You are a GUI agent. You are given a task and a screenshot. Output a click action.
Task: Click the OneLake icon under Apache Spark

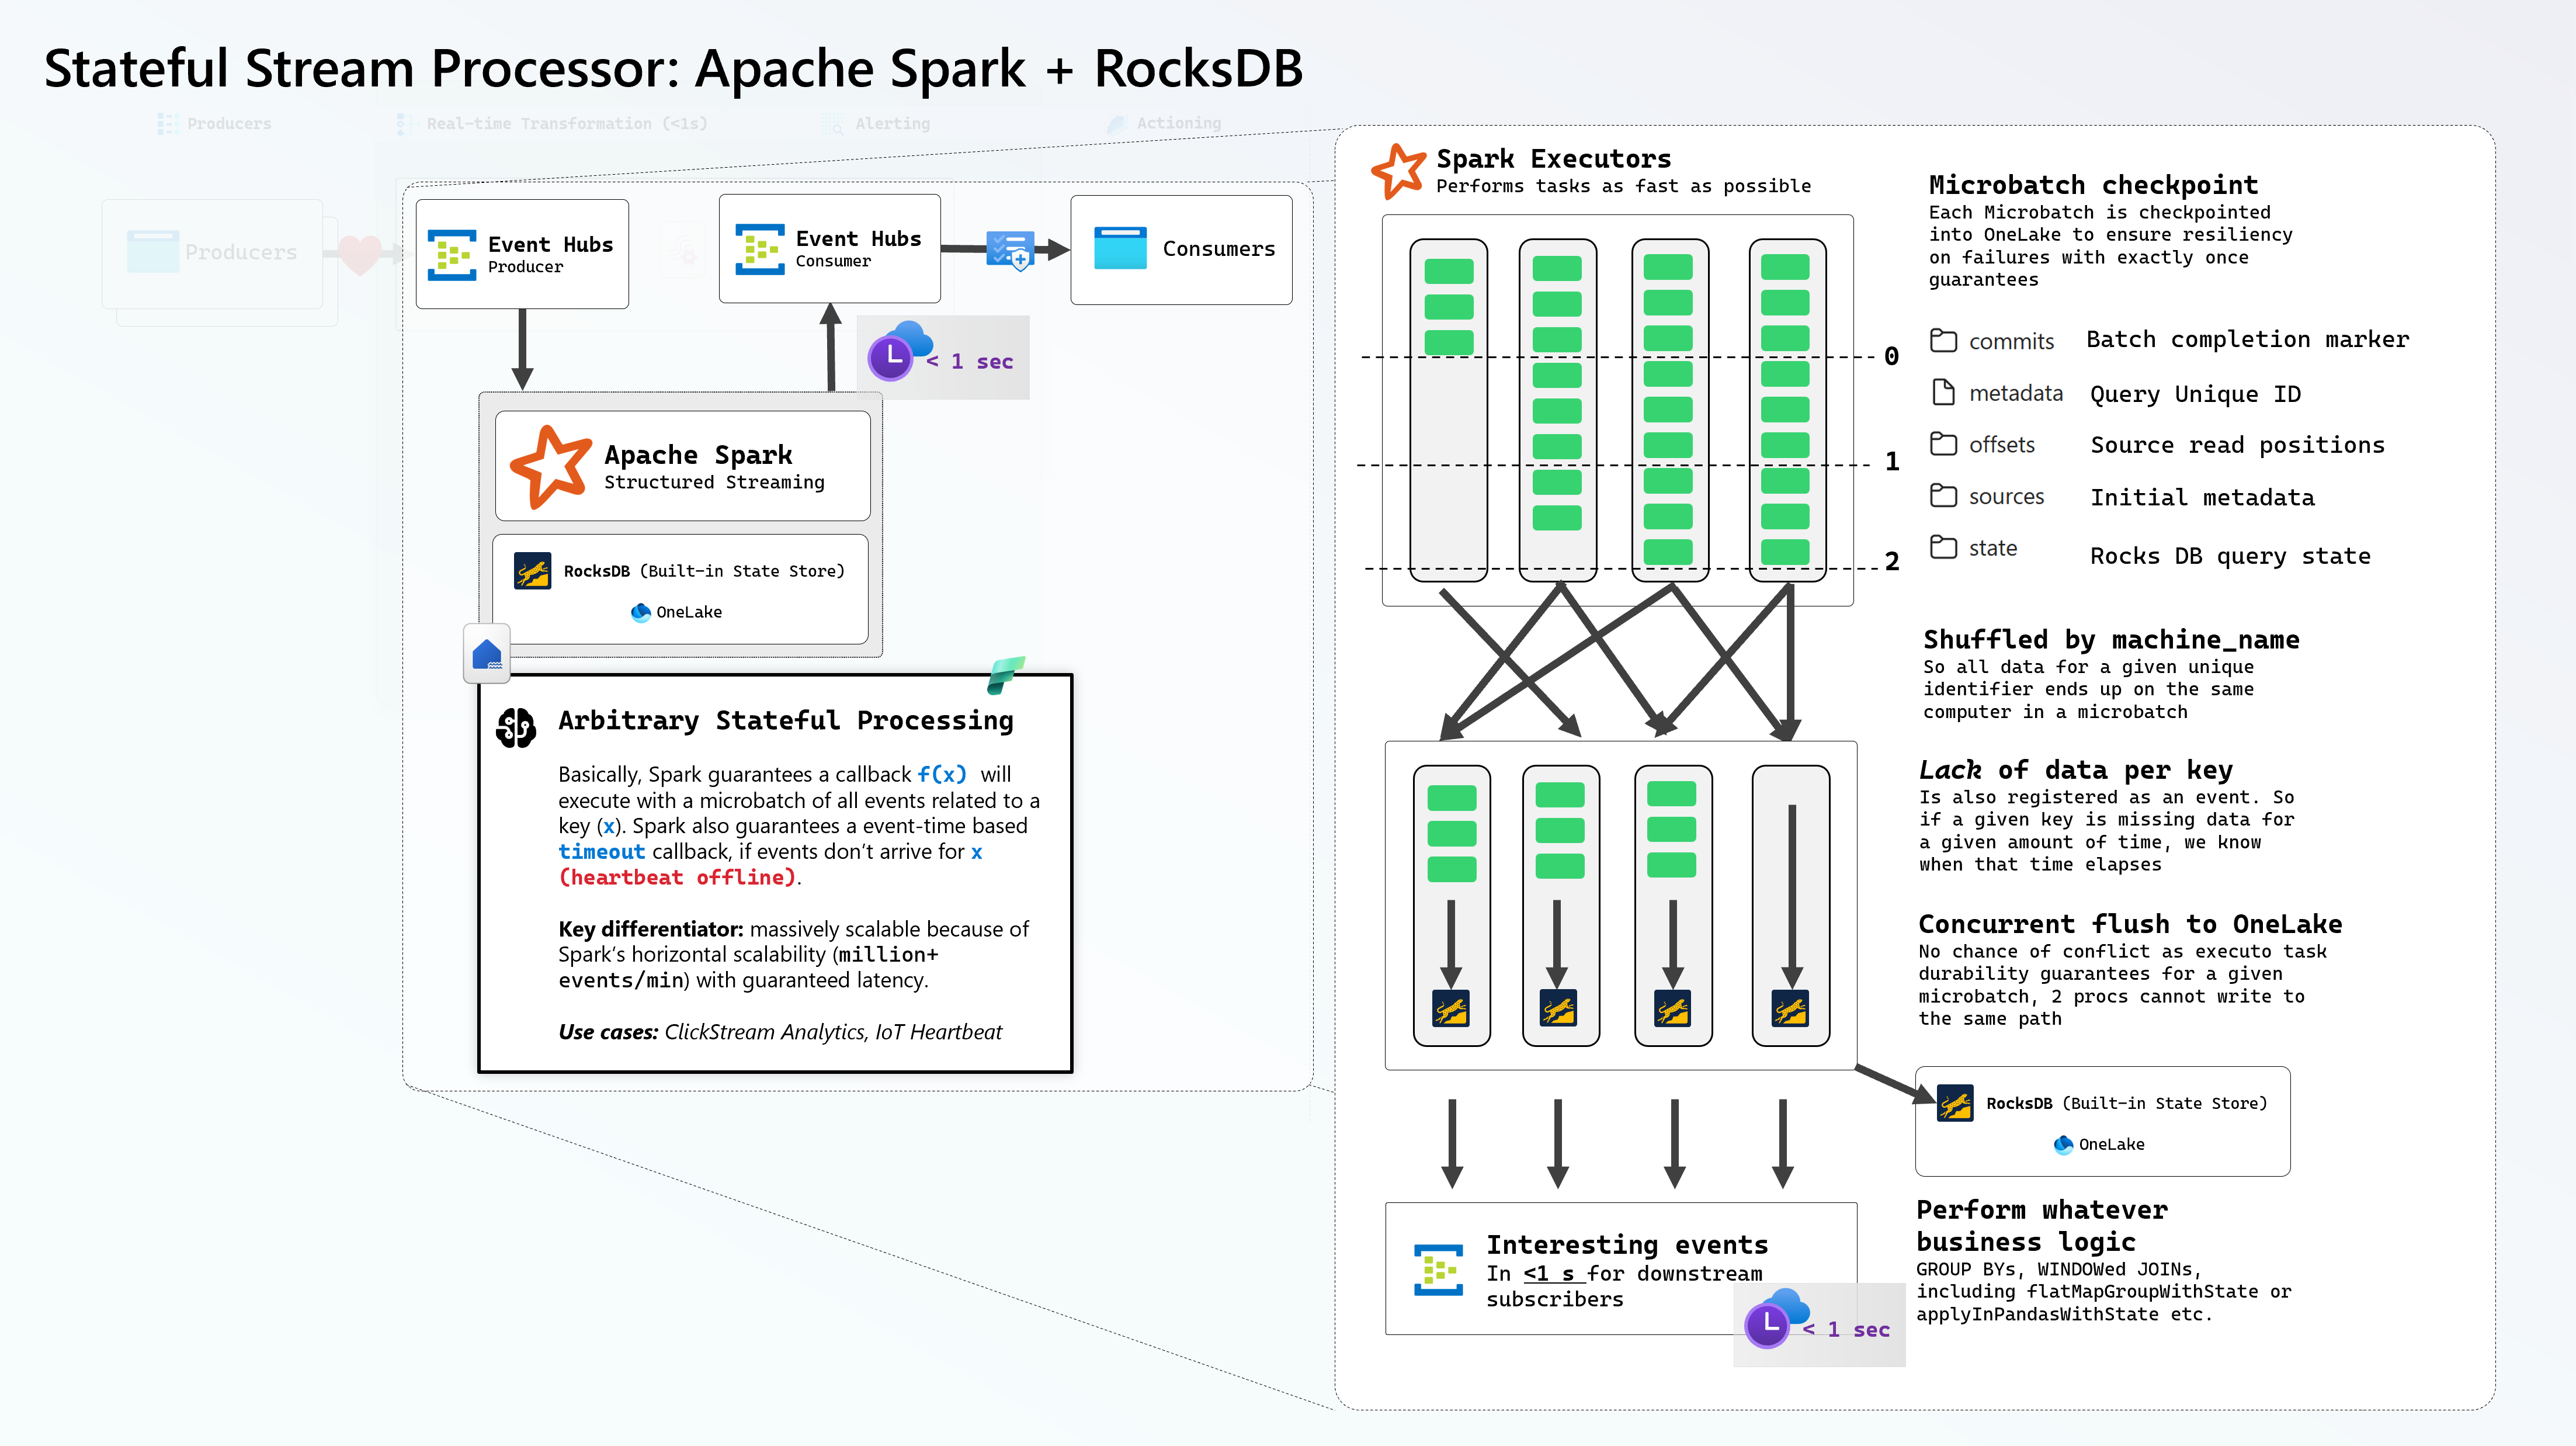(x=640, y=612)
